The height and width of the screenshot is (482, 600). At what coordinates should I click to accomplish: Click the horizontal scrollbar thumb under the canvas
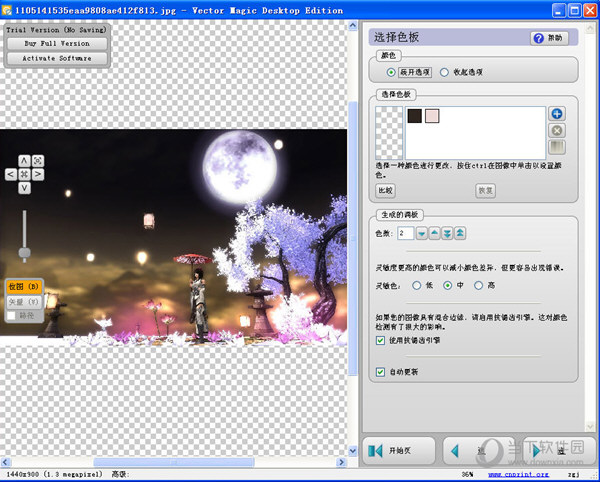(174, 462)
